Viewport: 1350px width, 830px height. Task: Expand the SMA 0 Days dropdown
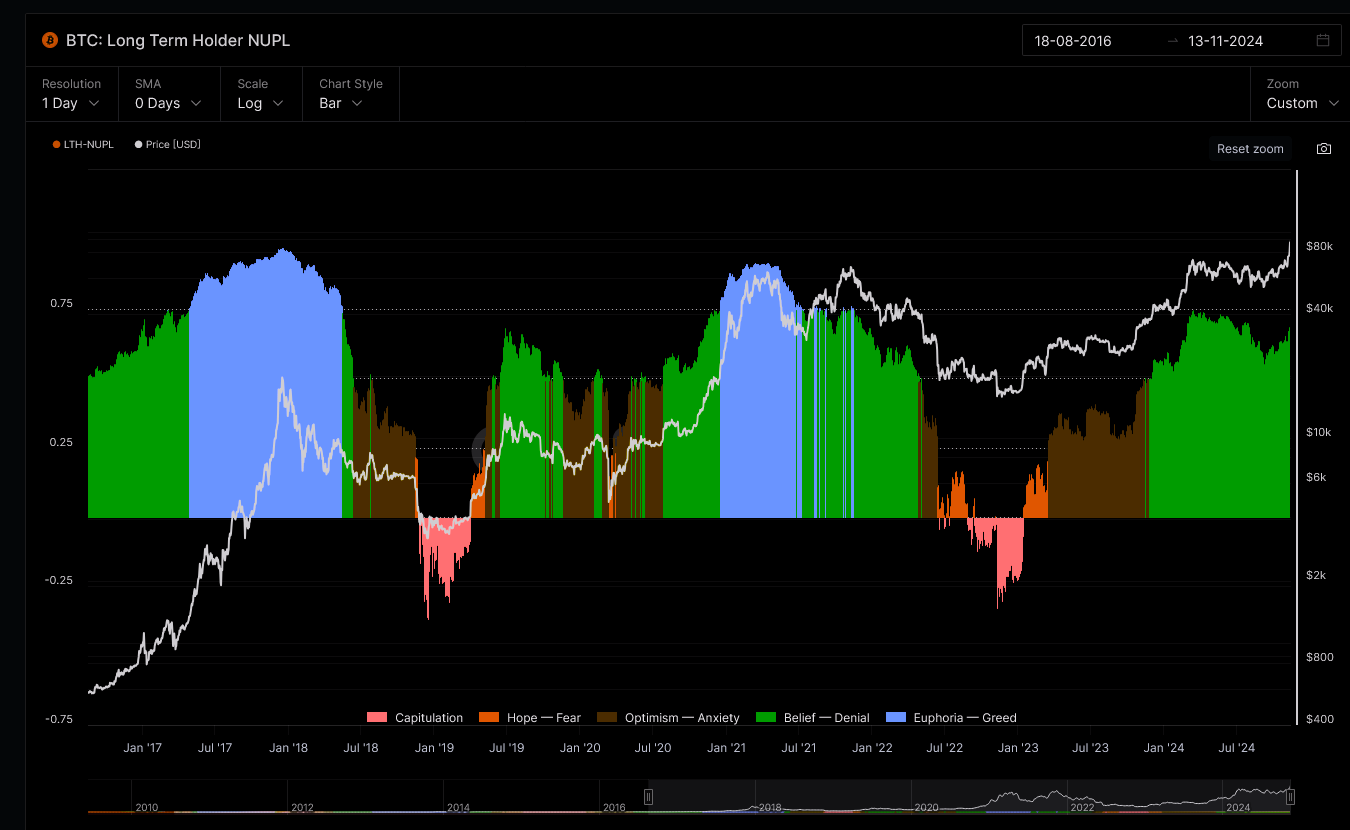tap(168, 103)
